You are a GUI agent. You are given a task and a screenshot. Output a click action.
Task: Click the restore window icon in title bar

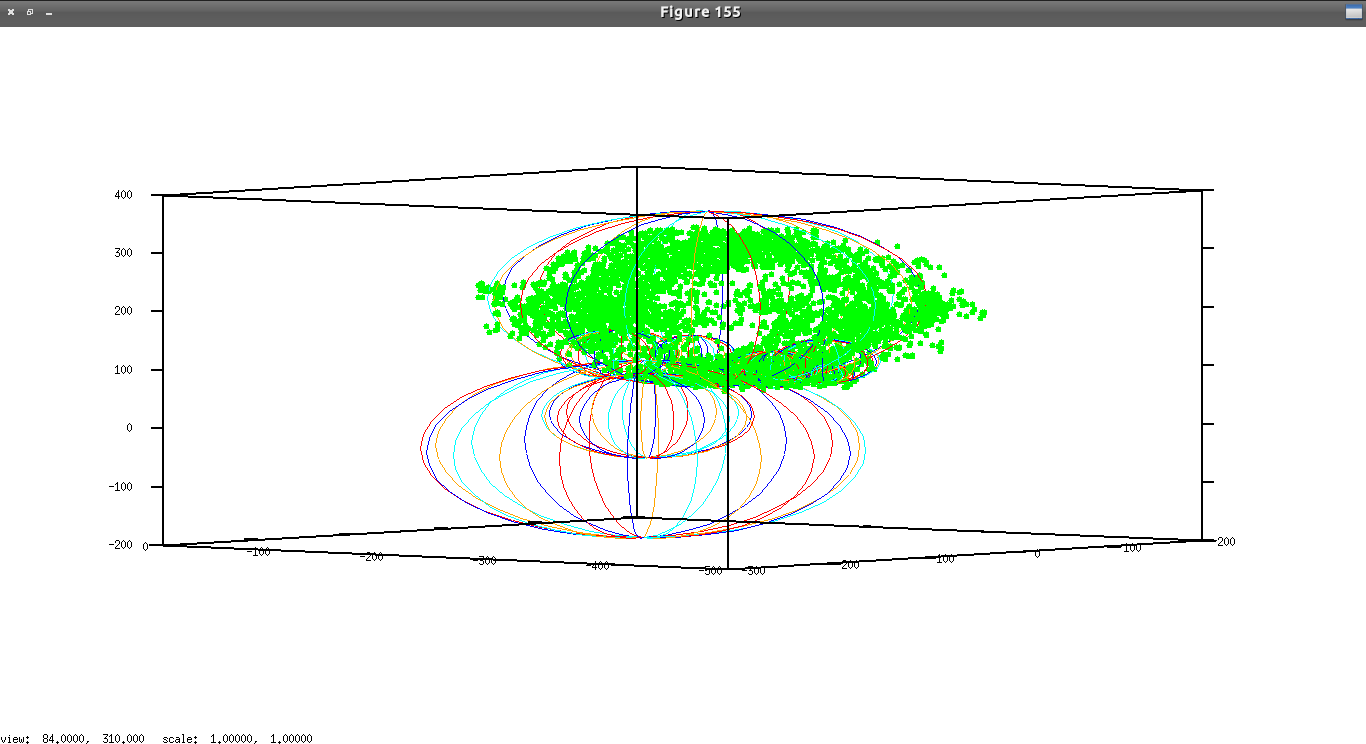[30, 12]
